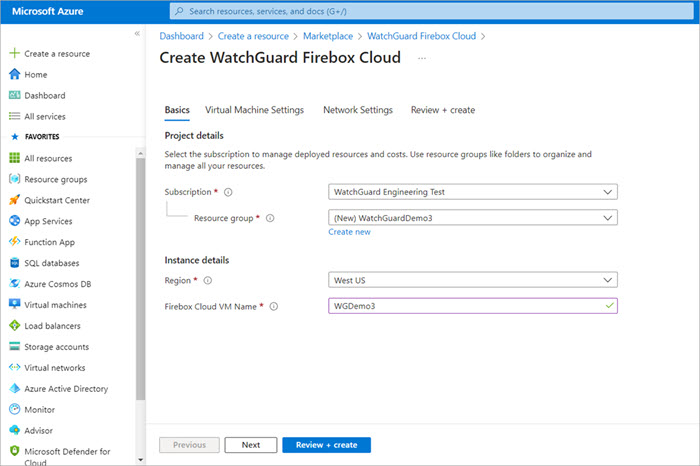
Task: Click WatchGuard Firebox Cloud breadcrumb
Action: (x=421, y=36)
